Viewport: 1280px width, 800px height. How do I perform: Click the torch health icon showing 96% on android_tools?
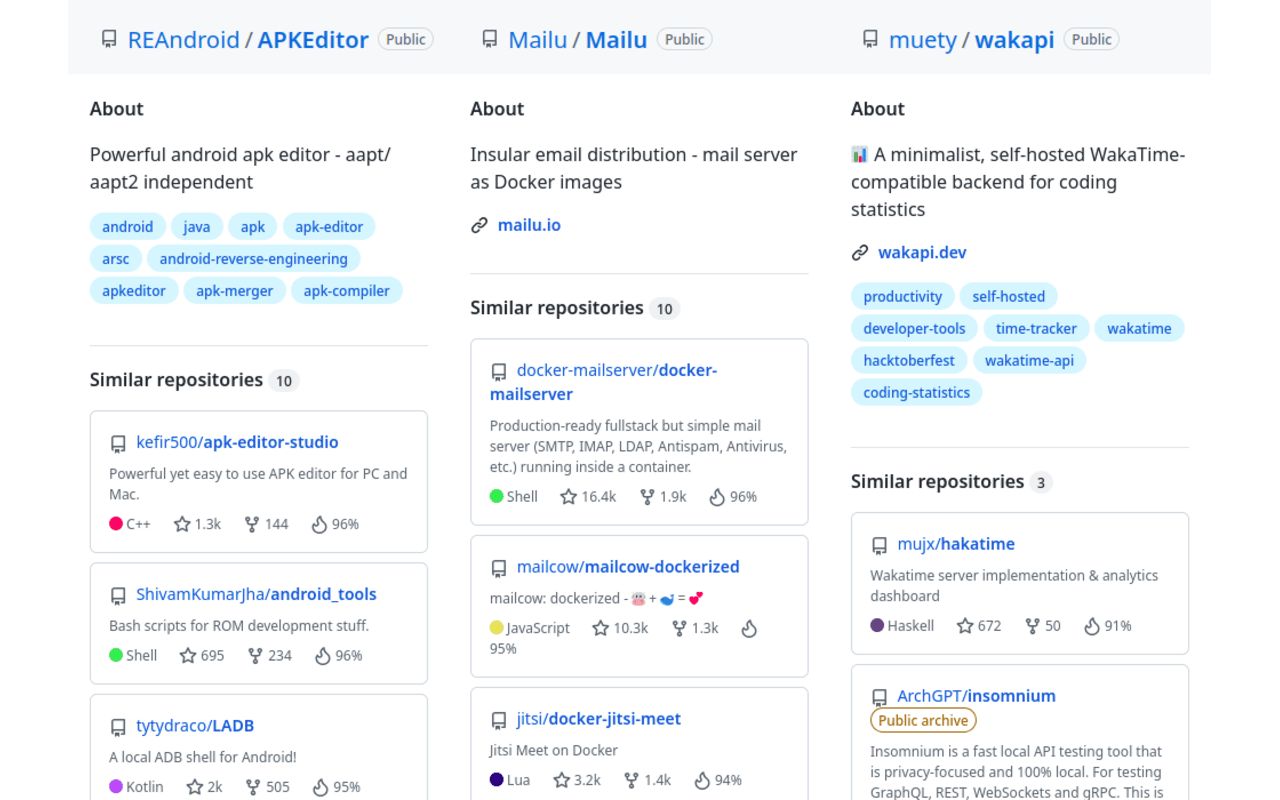[322, 655]
